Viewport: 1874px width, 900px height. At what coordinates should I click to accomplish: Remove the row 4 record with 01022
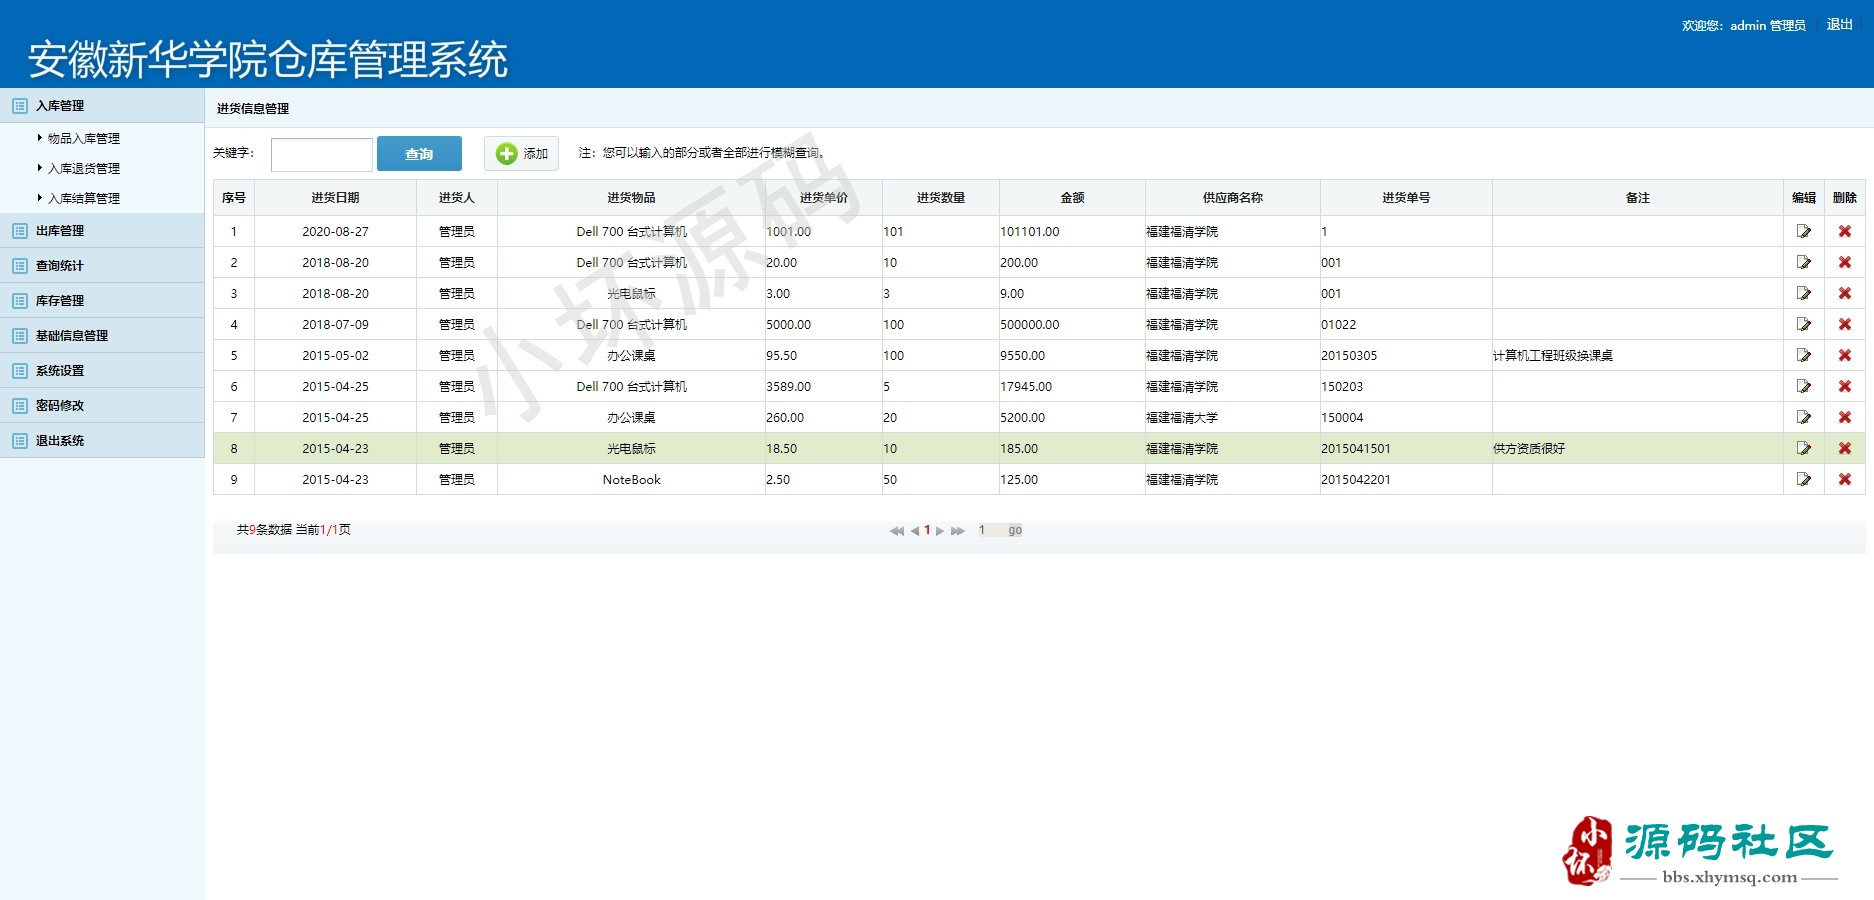pyautogui.click(x=1844, y=324)
